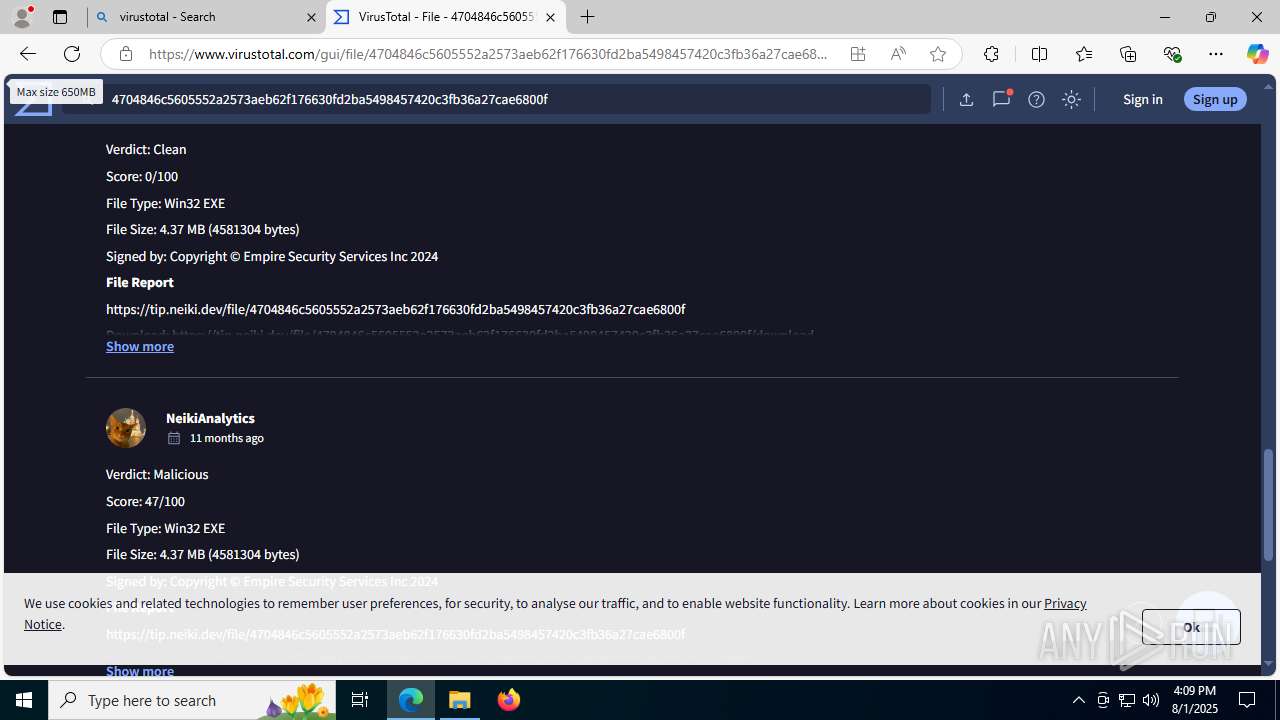Image resolution: width=1280 pixels, height=720 pixels.
Task: Switch to the virustotal - Search tab
Action: coord(206,17)
